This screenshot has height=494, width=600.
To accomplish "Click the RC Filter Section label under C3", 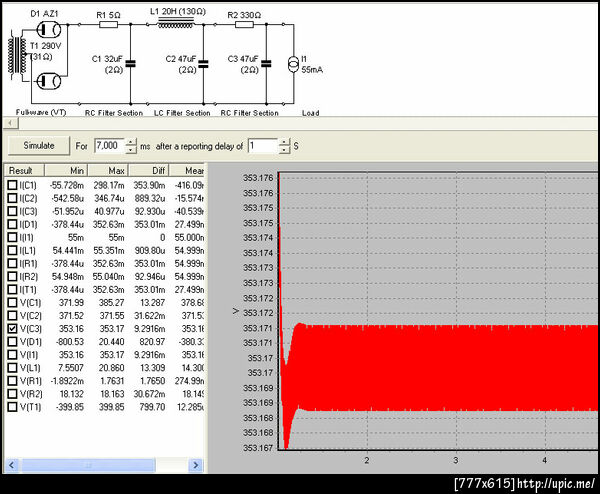I will pos(249,113).
